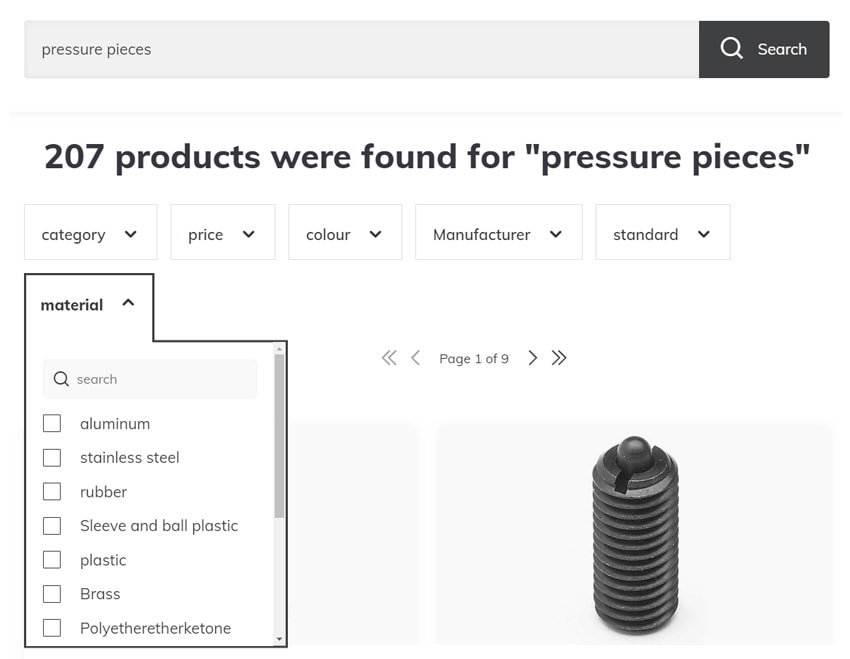Open the price filter dropdown

[222, 232]
